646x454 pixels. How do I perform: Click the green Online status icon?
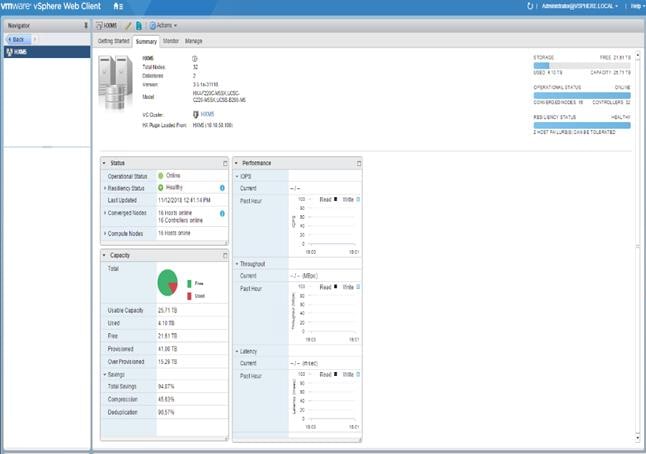(x=161, y=176)
